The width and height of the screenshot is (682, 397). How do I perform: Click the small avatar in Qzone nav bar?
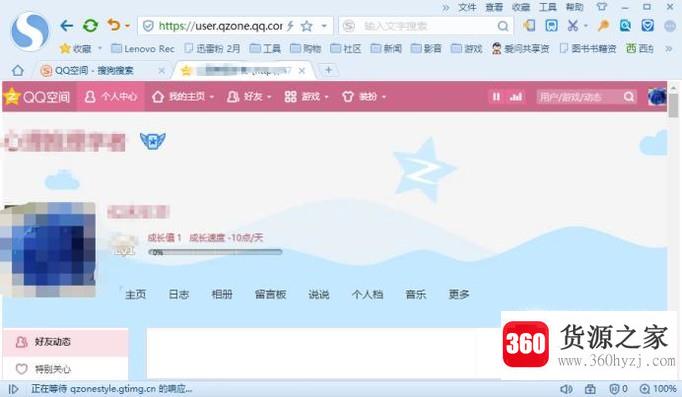click(x=657, y=97)
